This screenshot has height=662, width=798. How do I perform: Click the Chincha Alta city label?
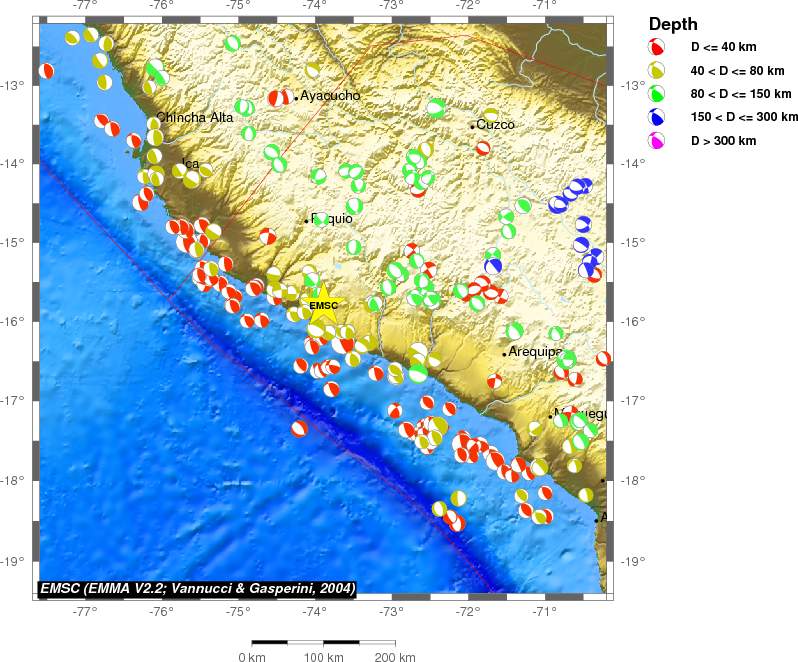[x=195, y=117]
